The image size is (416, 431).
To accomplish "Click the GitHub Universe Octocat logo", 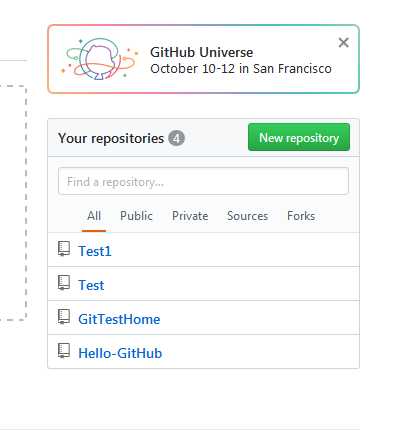I will (99, 59).
